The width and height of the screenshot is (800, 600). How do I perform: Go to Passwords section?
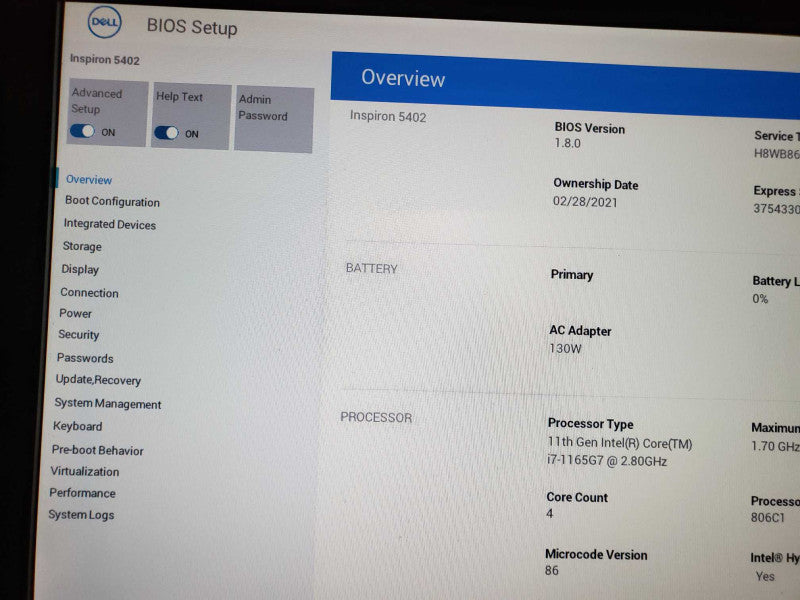(x=85, y=358)
